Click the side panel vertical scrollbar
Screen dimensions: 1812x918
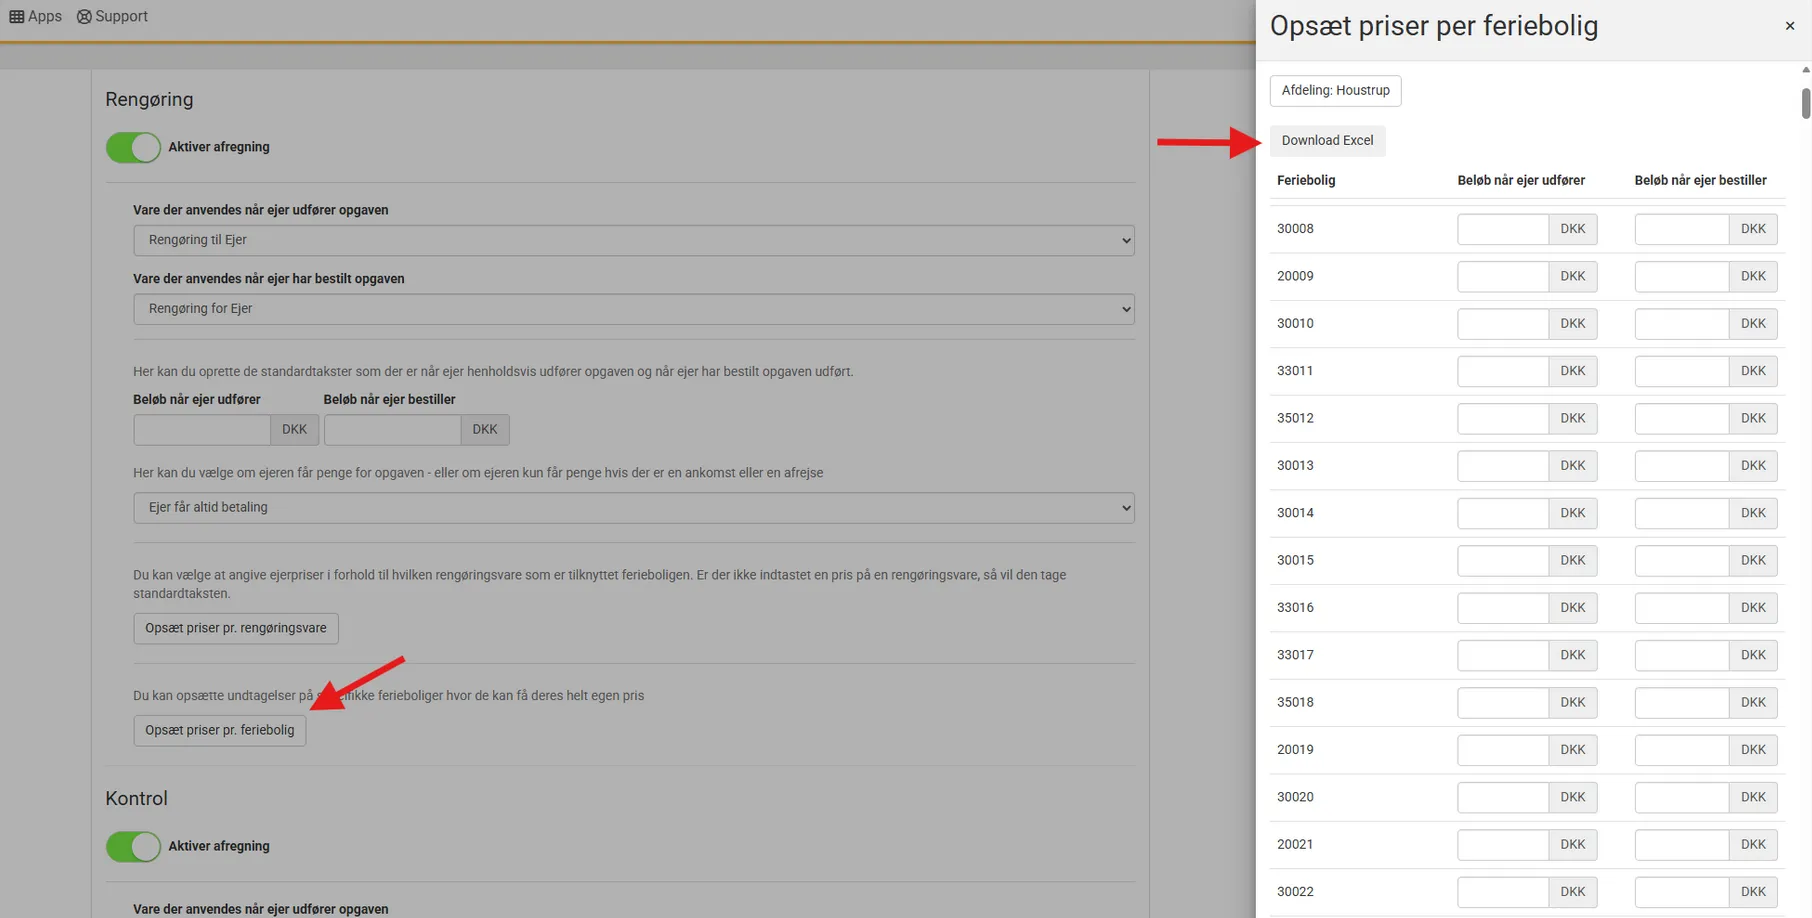1805,104
